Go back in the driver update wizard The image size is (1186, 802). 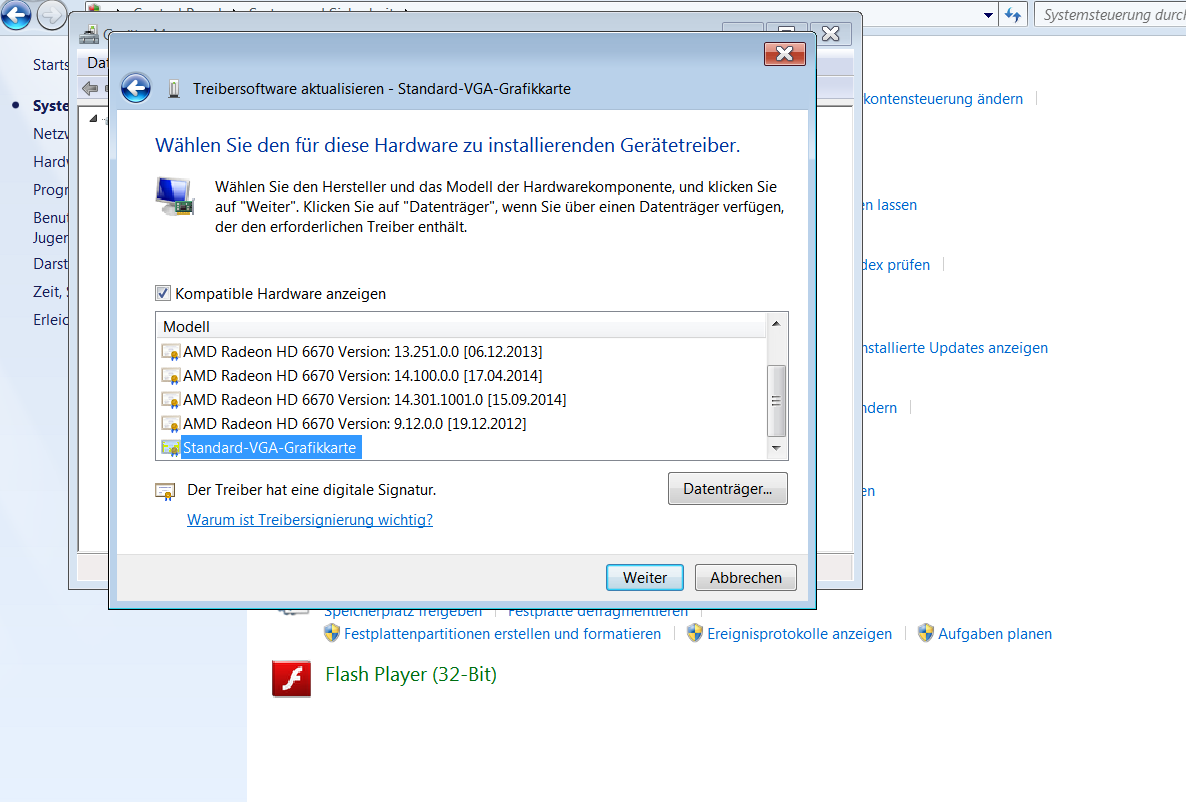tap(136, 89)
